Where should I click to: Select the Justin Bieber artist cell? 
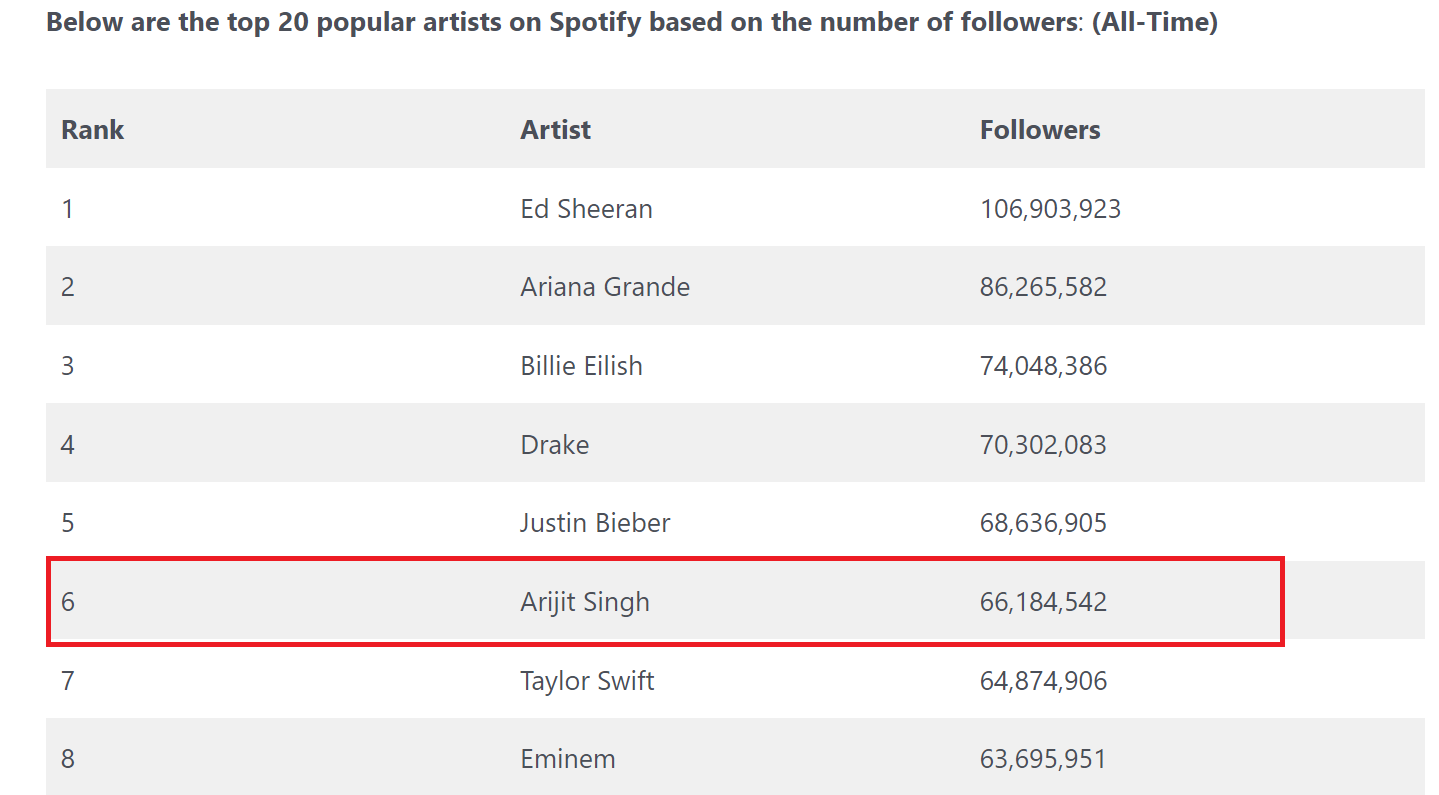click(595, 523)
